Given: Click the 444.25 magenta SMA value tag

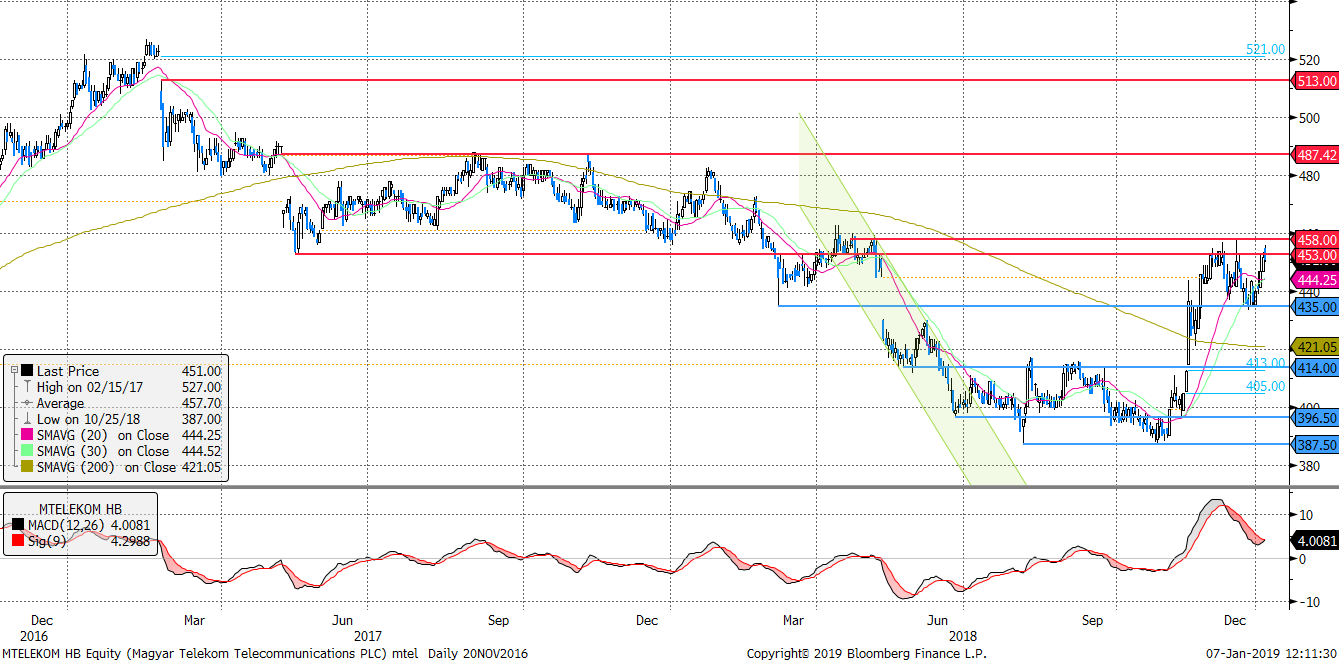Looking at the screenshot, I should (x=1316, y=280).
